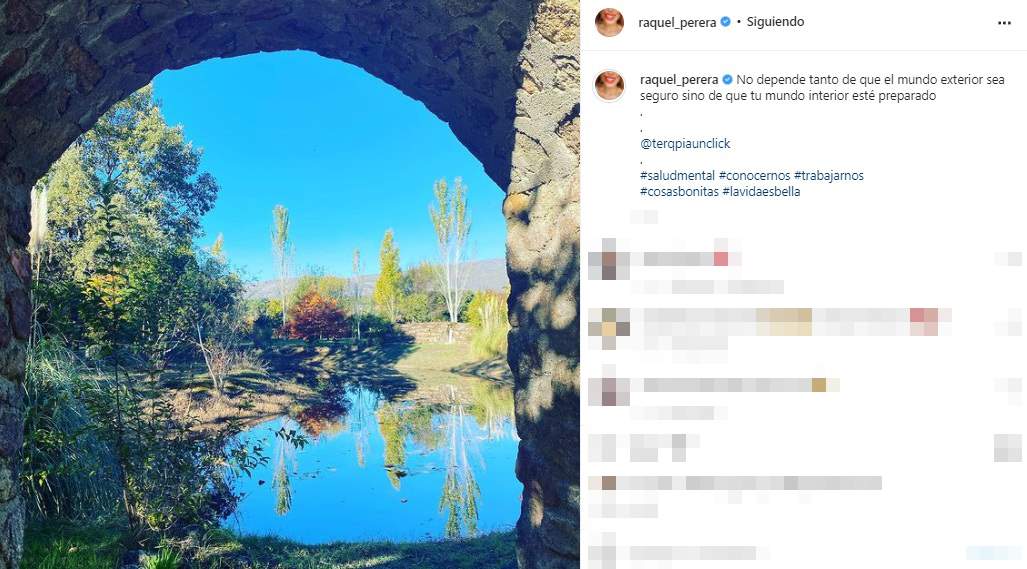
Task: Open the #conocernos hashtag
Action: click(755, 175)
